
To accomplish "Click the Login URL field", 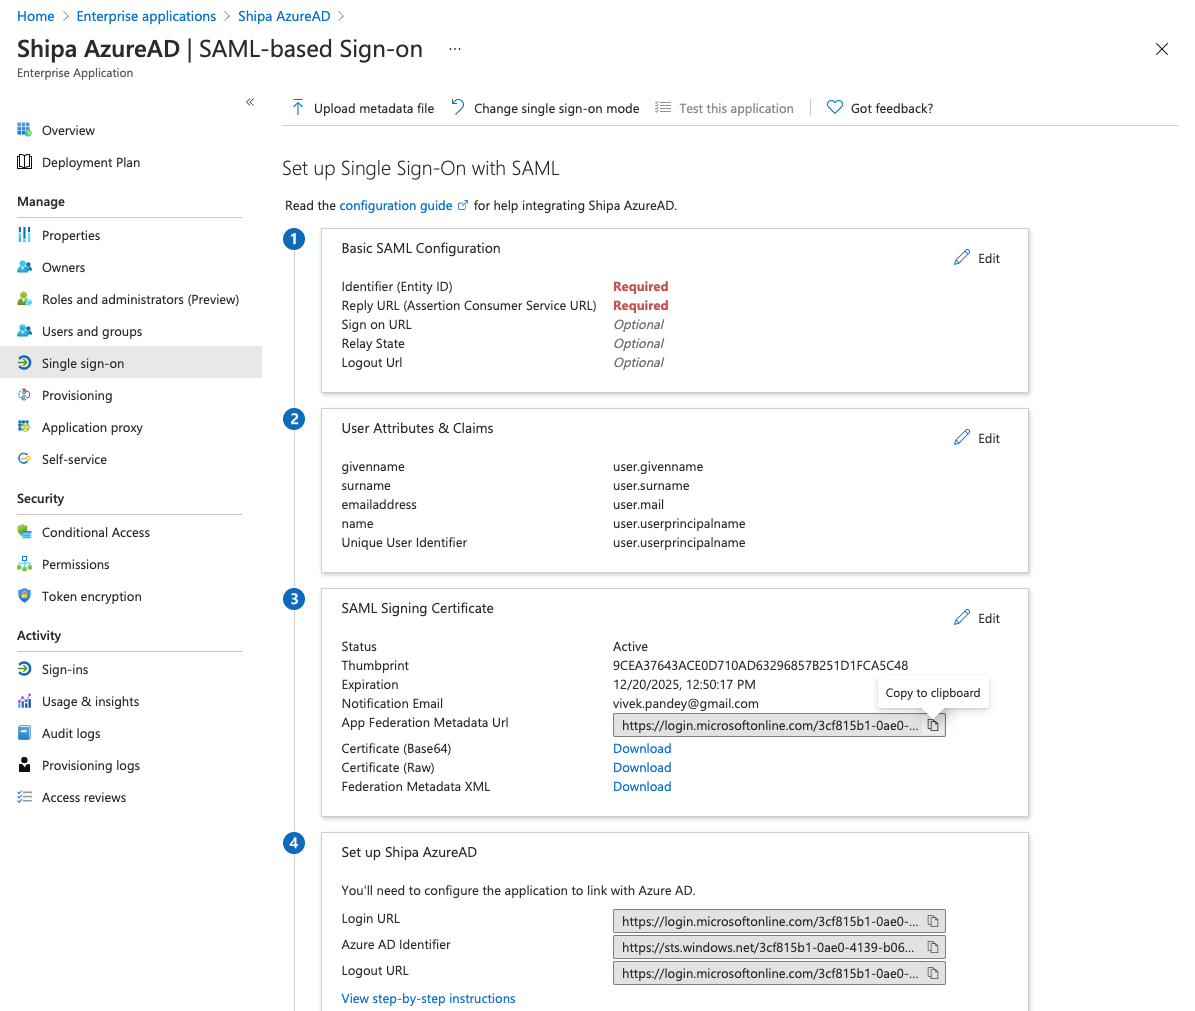I will pos(779,921).
